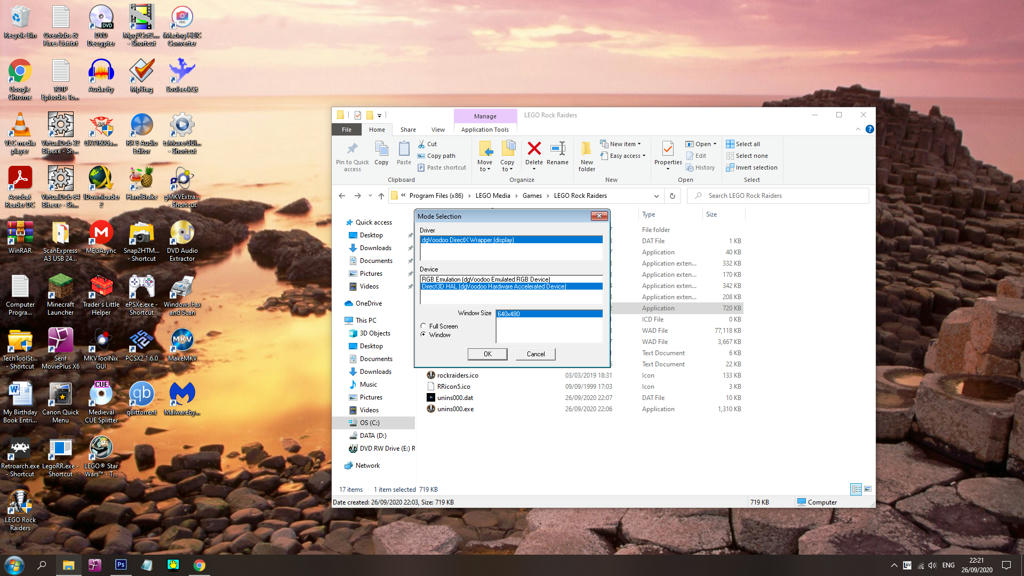This screenshot has height=576, width=1024.
Task: Click the blue help question mark icon
Action: click(869, 129)
